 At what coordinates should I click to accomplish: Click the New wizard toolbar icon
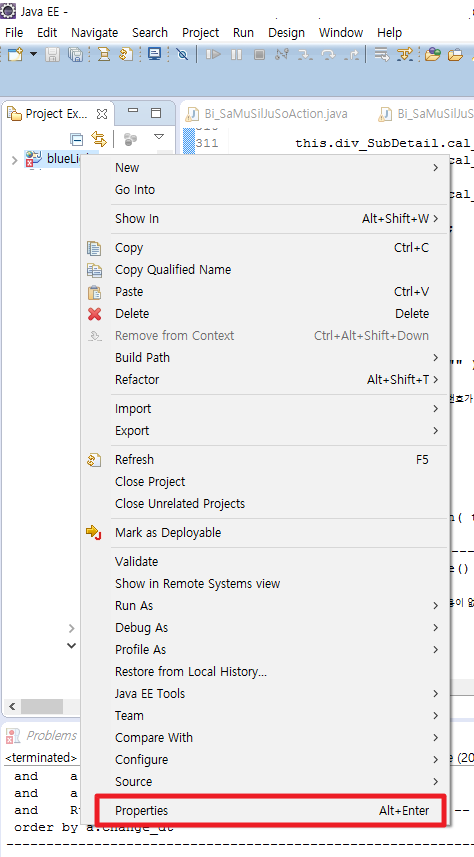pos(15,54)
